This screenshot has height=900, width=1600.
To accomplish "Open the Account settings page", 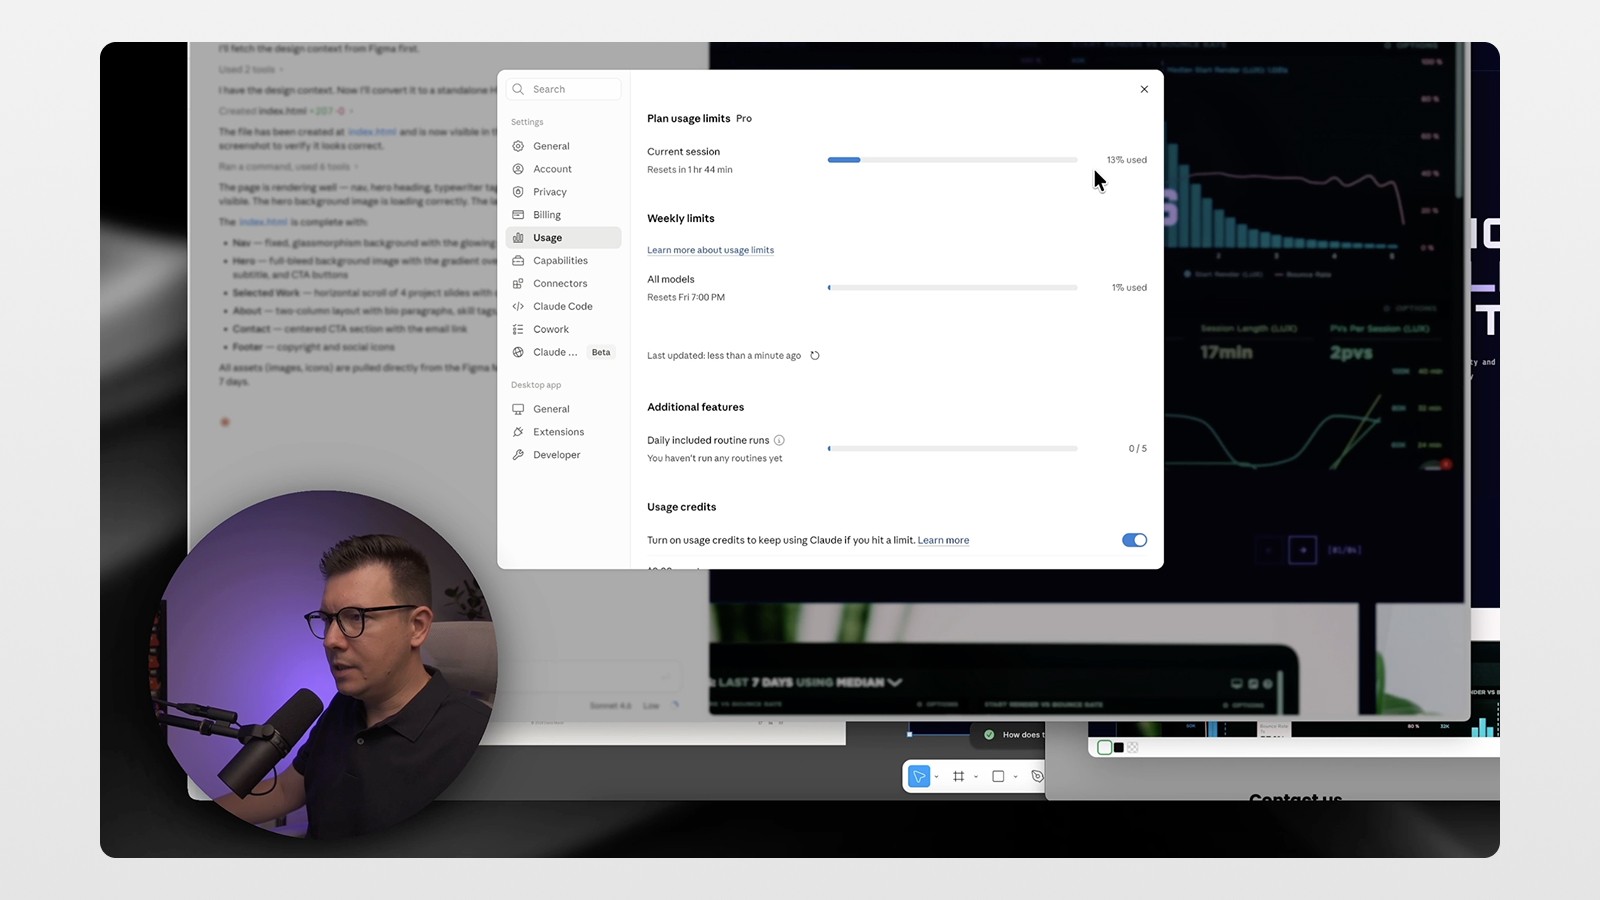I will coord(563,169).
